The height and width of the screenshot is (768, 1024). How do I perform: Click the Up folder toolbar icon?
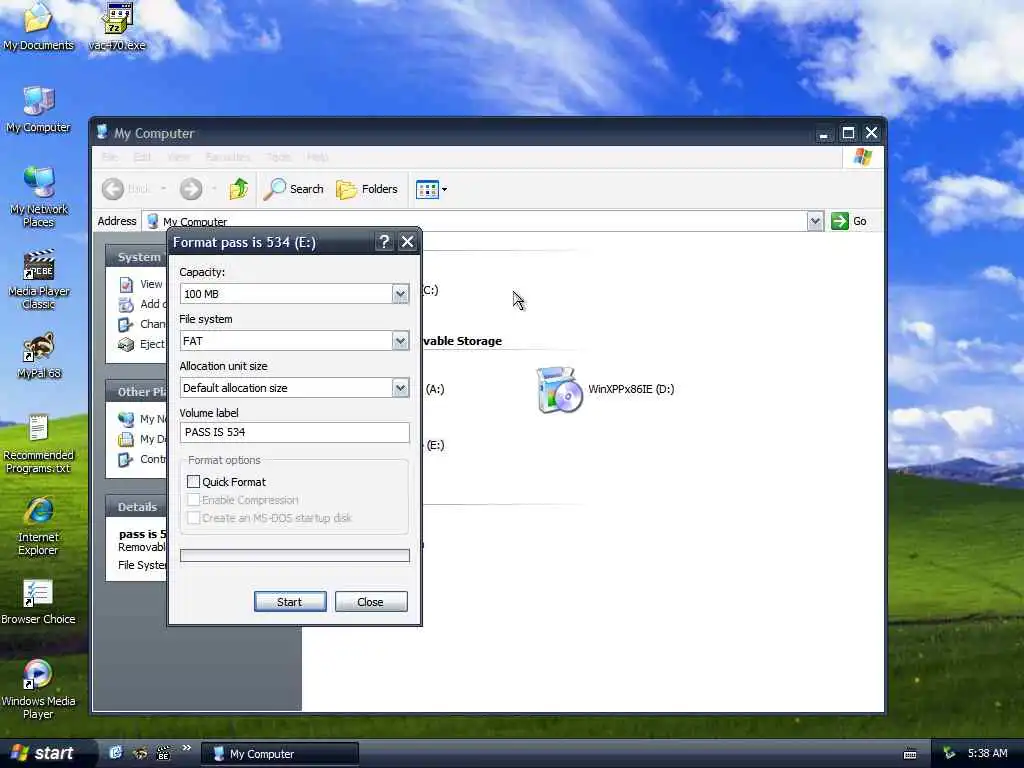[x=238, y=189]
